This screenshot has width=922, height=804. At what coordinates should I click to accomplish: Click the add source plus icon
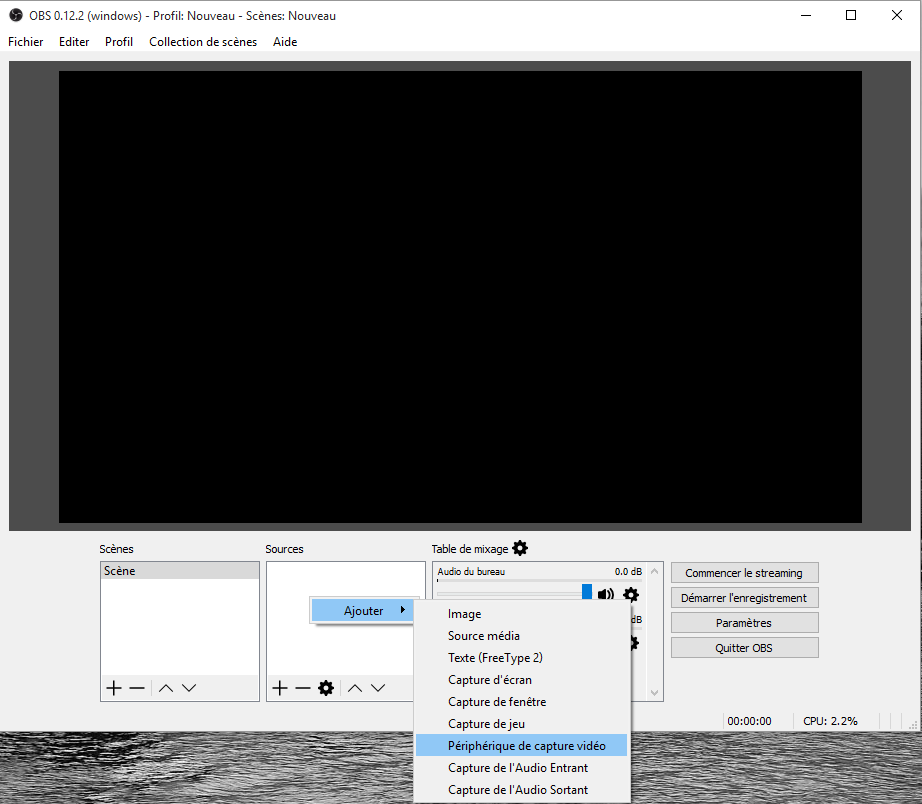(279, 688)
